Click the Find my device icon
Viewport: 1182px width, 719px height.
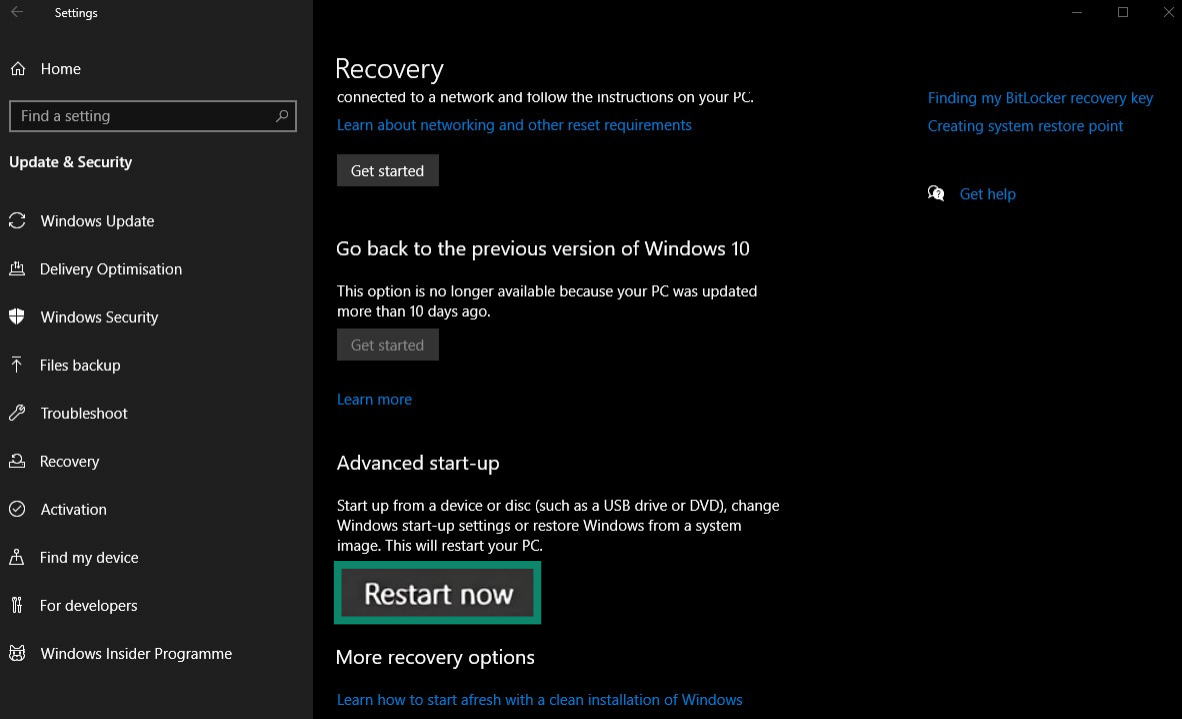pyautogui.click(x=19, y=557)
